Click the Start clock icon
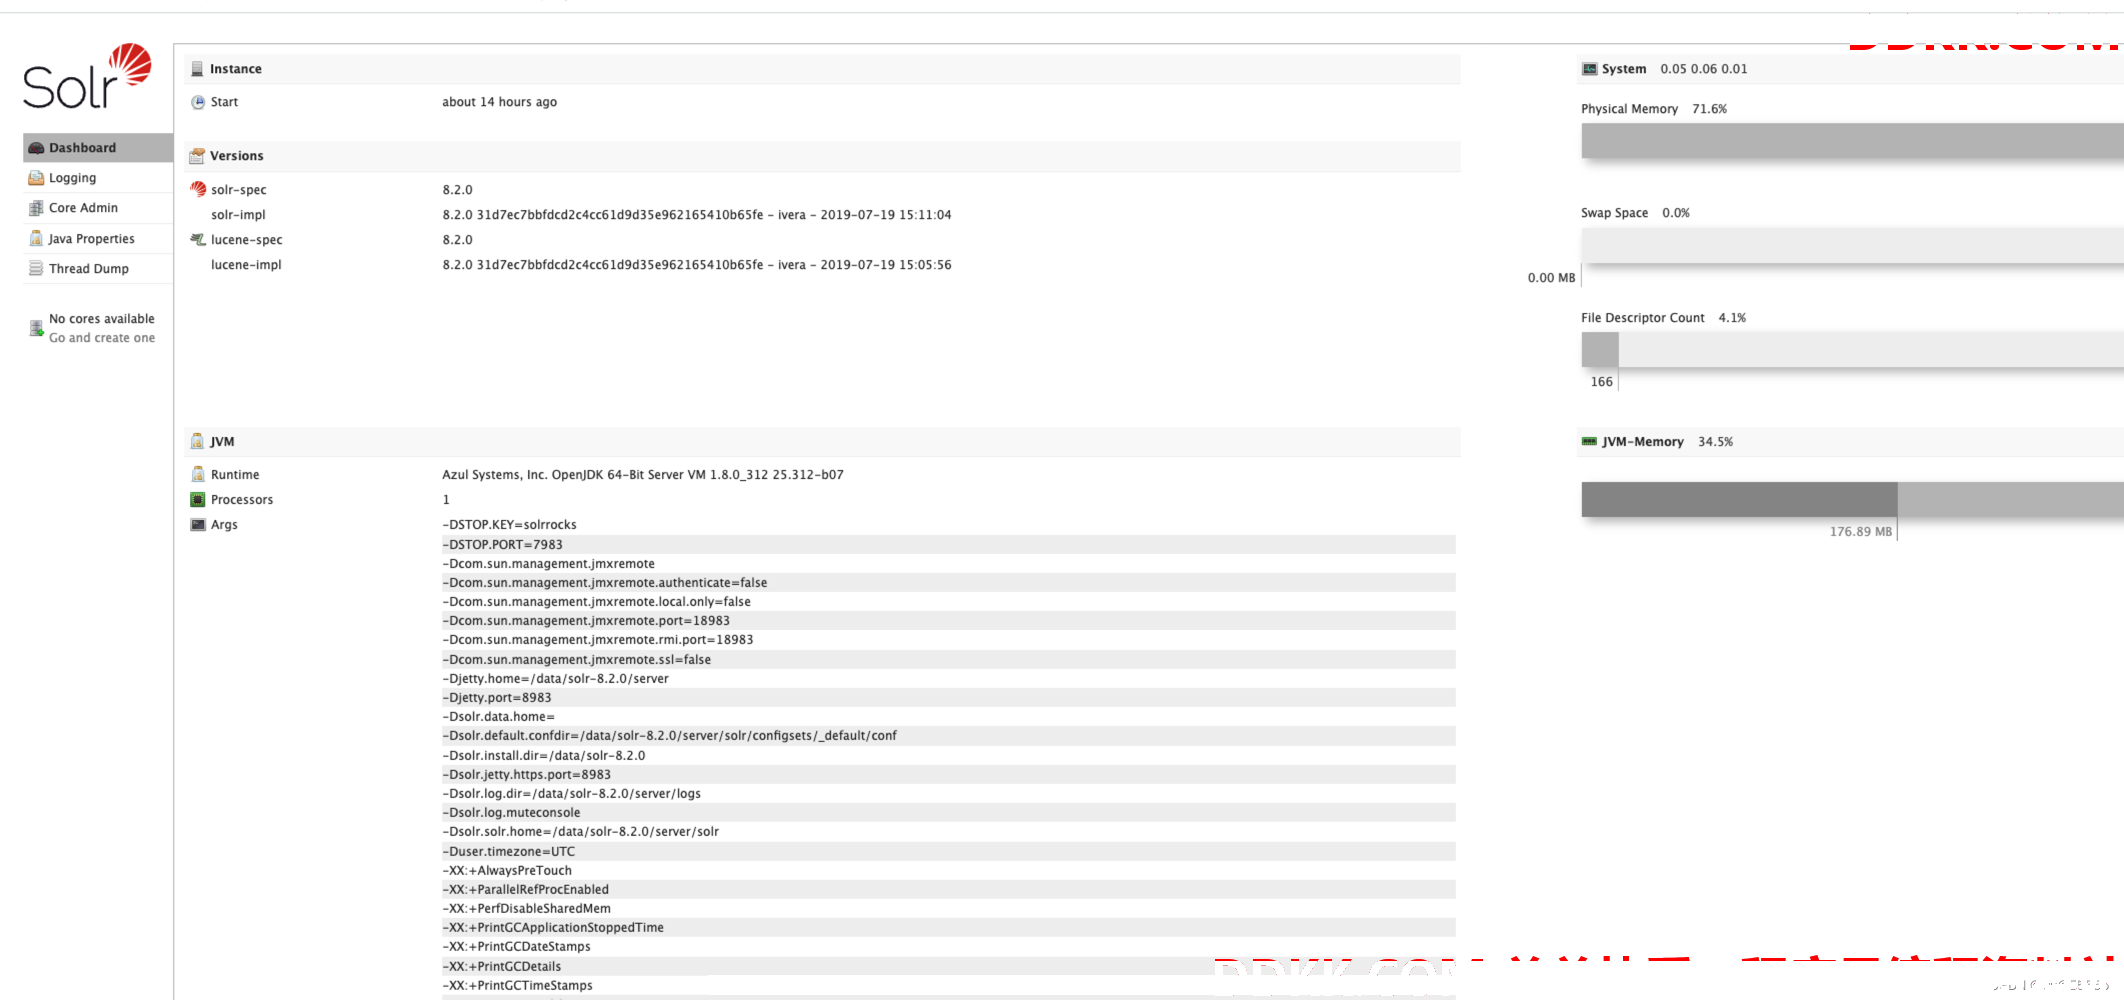Viewport: 2124px width, 1000px height. point(198,102)
